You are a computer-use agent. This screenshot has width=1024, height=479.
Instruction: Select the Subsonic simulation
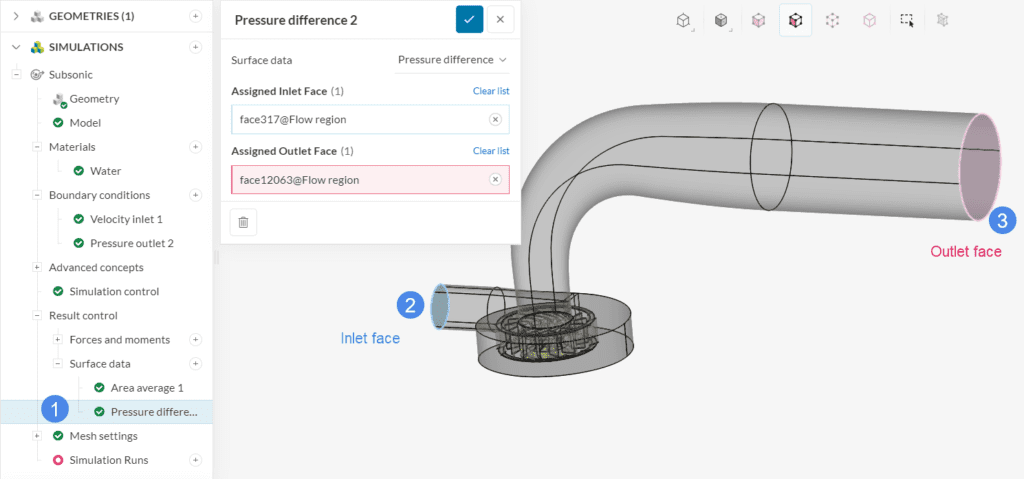71,74
